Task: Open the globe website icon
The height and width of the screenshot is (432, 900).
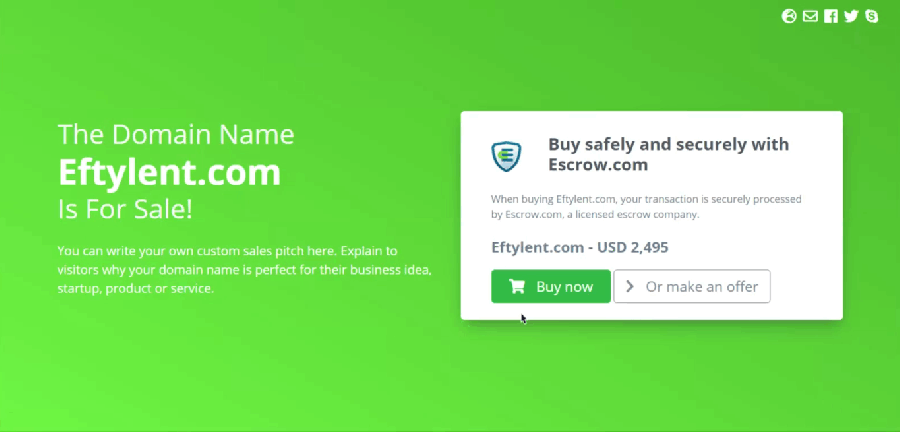Action: pos(789,17)
